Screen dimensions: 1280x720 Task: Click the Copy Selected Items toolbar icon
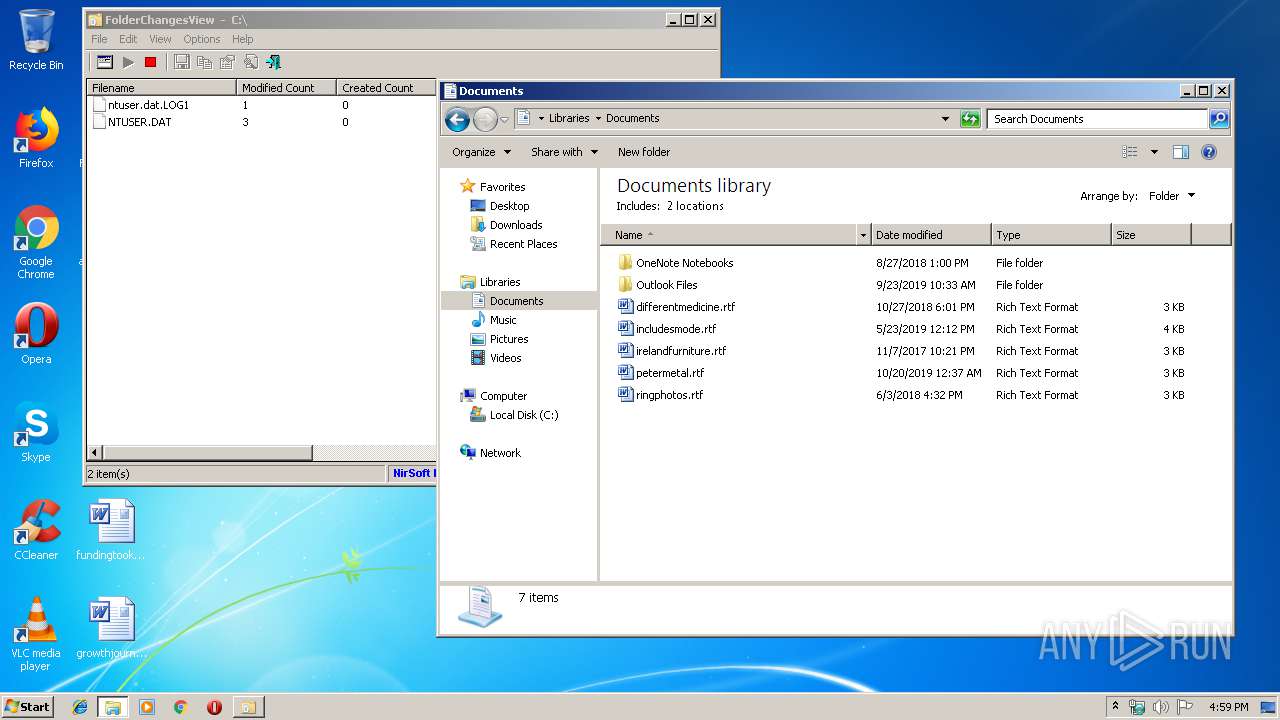click(204, 62)
